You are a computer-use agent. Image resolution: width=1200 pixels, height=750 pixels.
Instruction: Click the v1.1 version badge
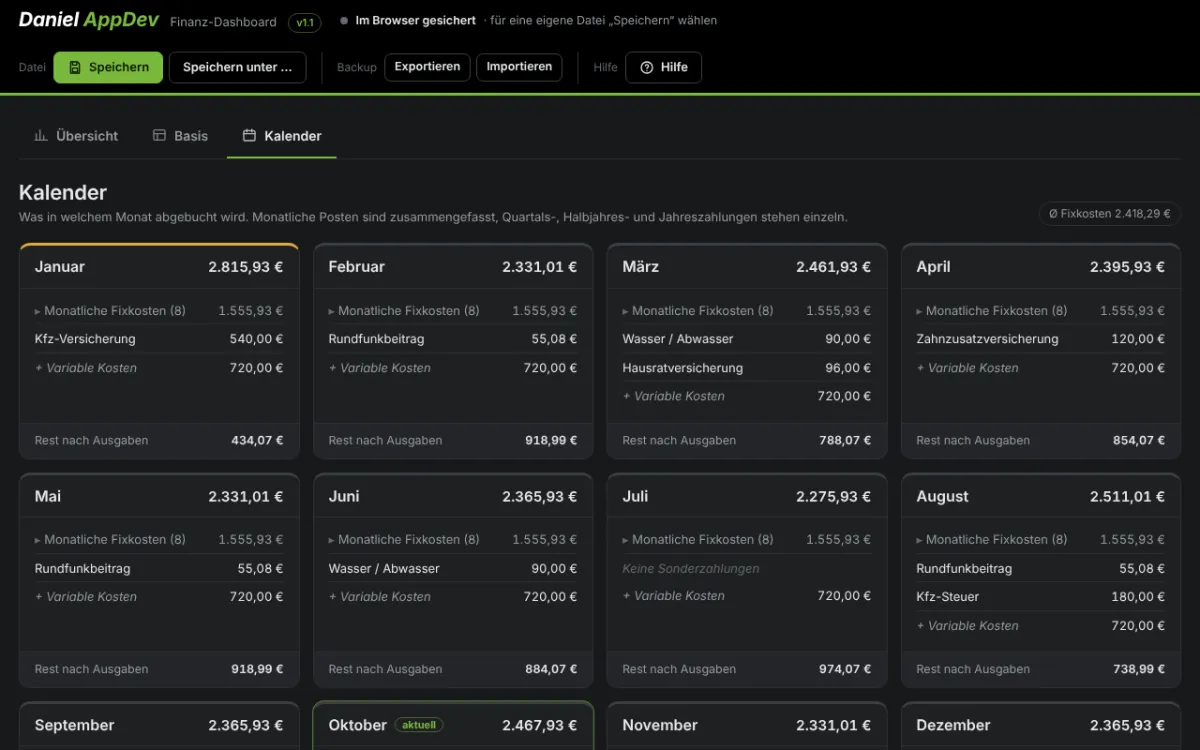(304, 22)
